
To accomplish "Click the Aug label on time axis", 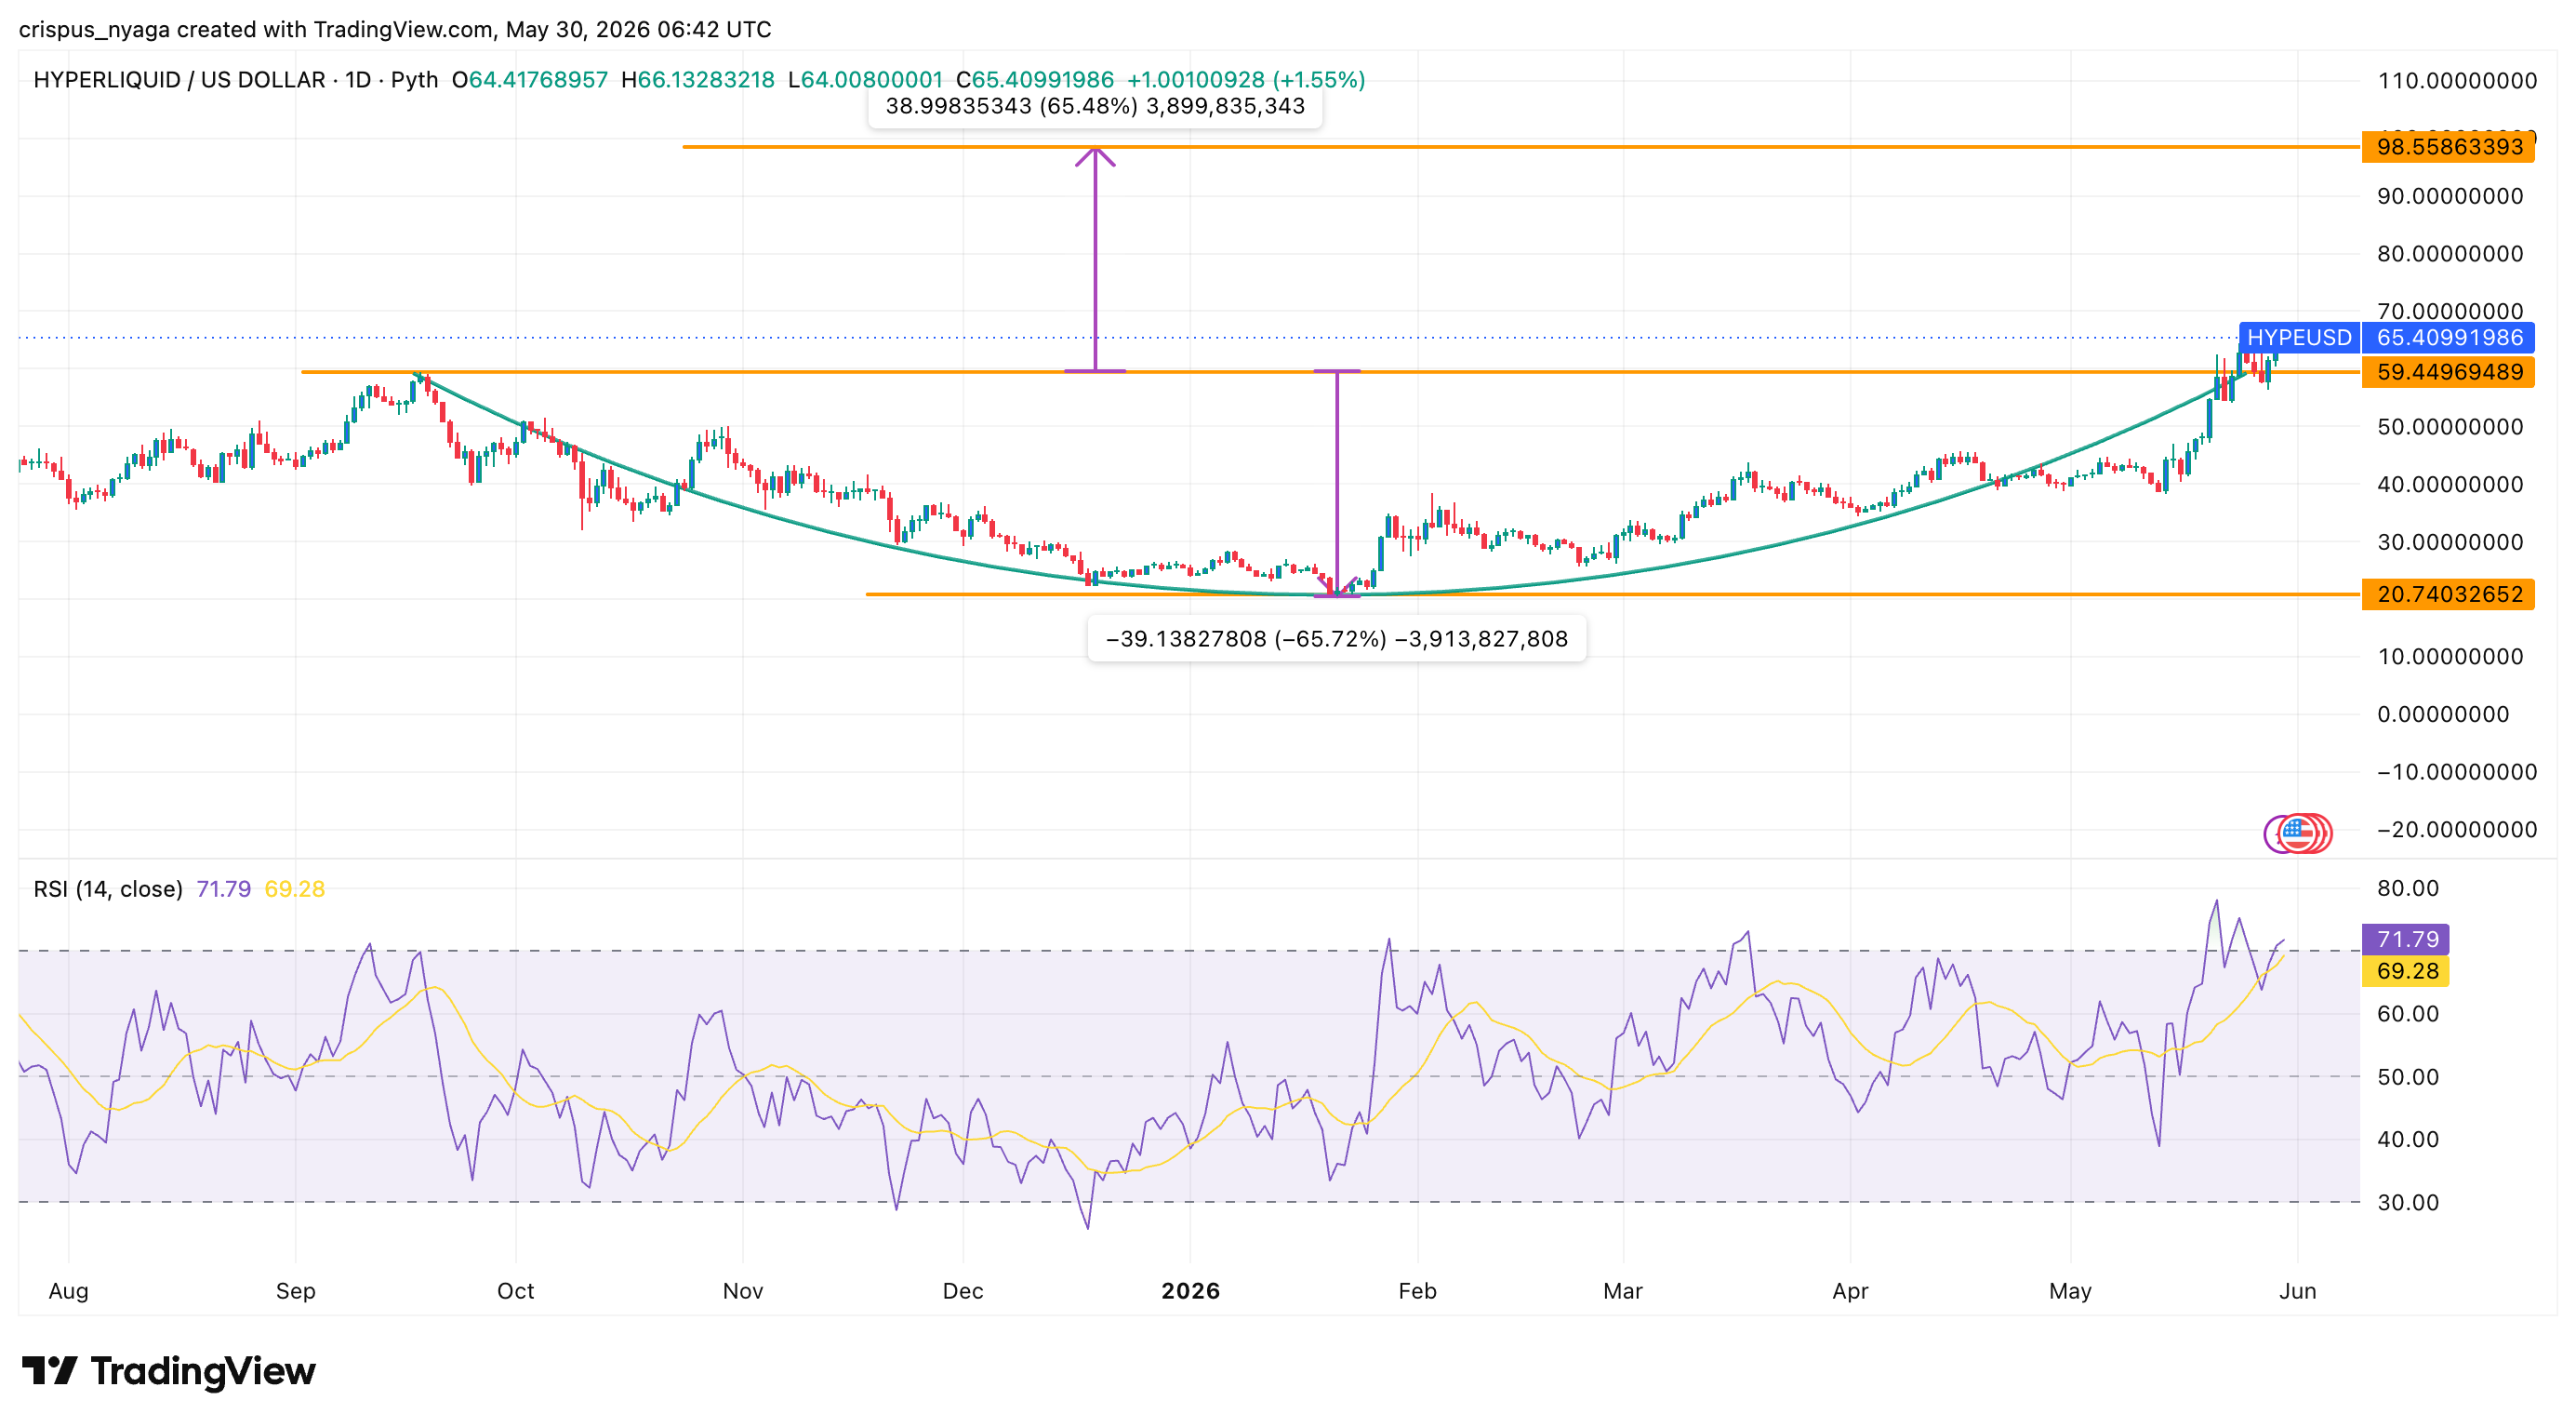I will (x=68, y=1291).
